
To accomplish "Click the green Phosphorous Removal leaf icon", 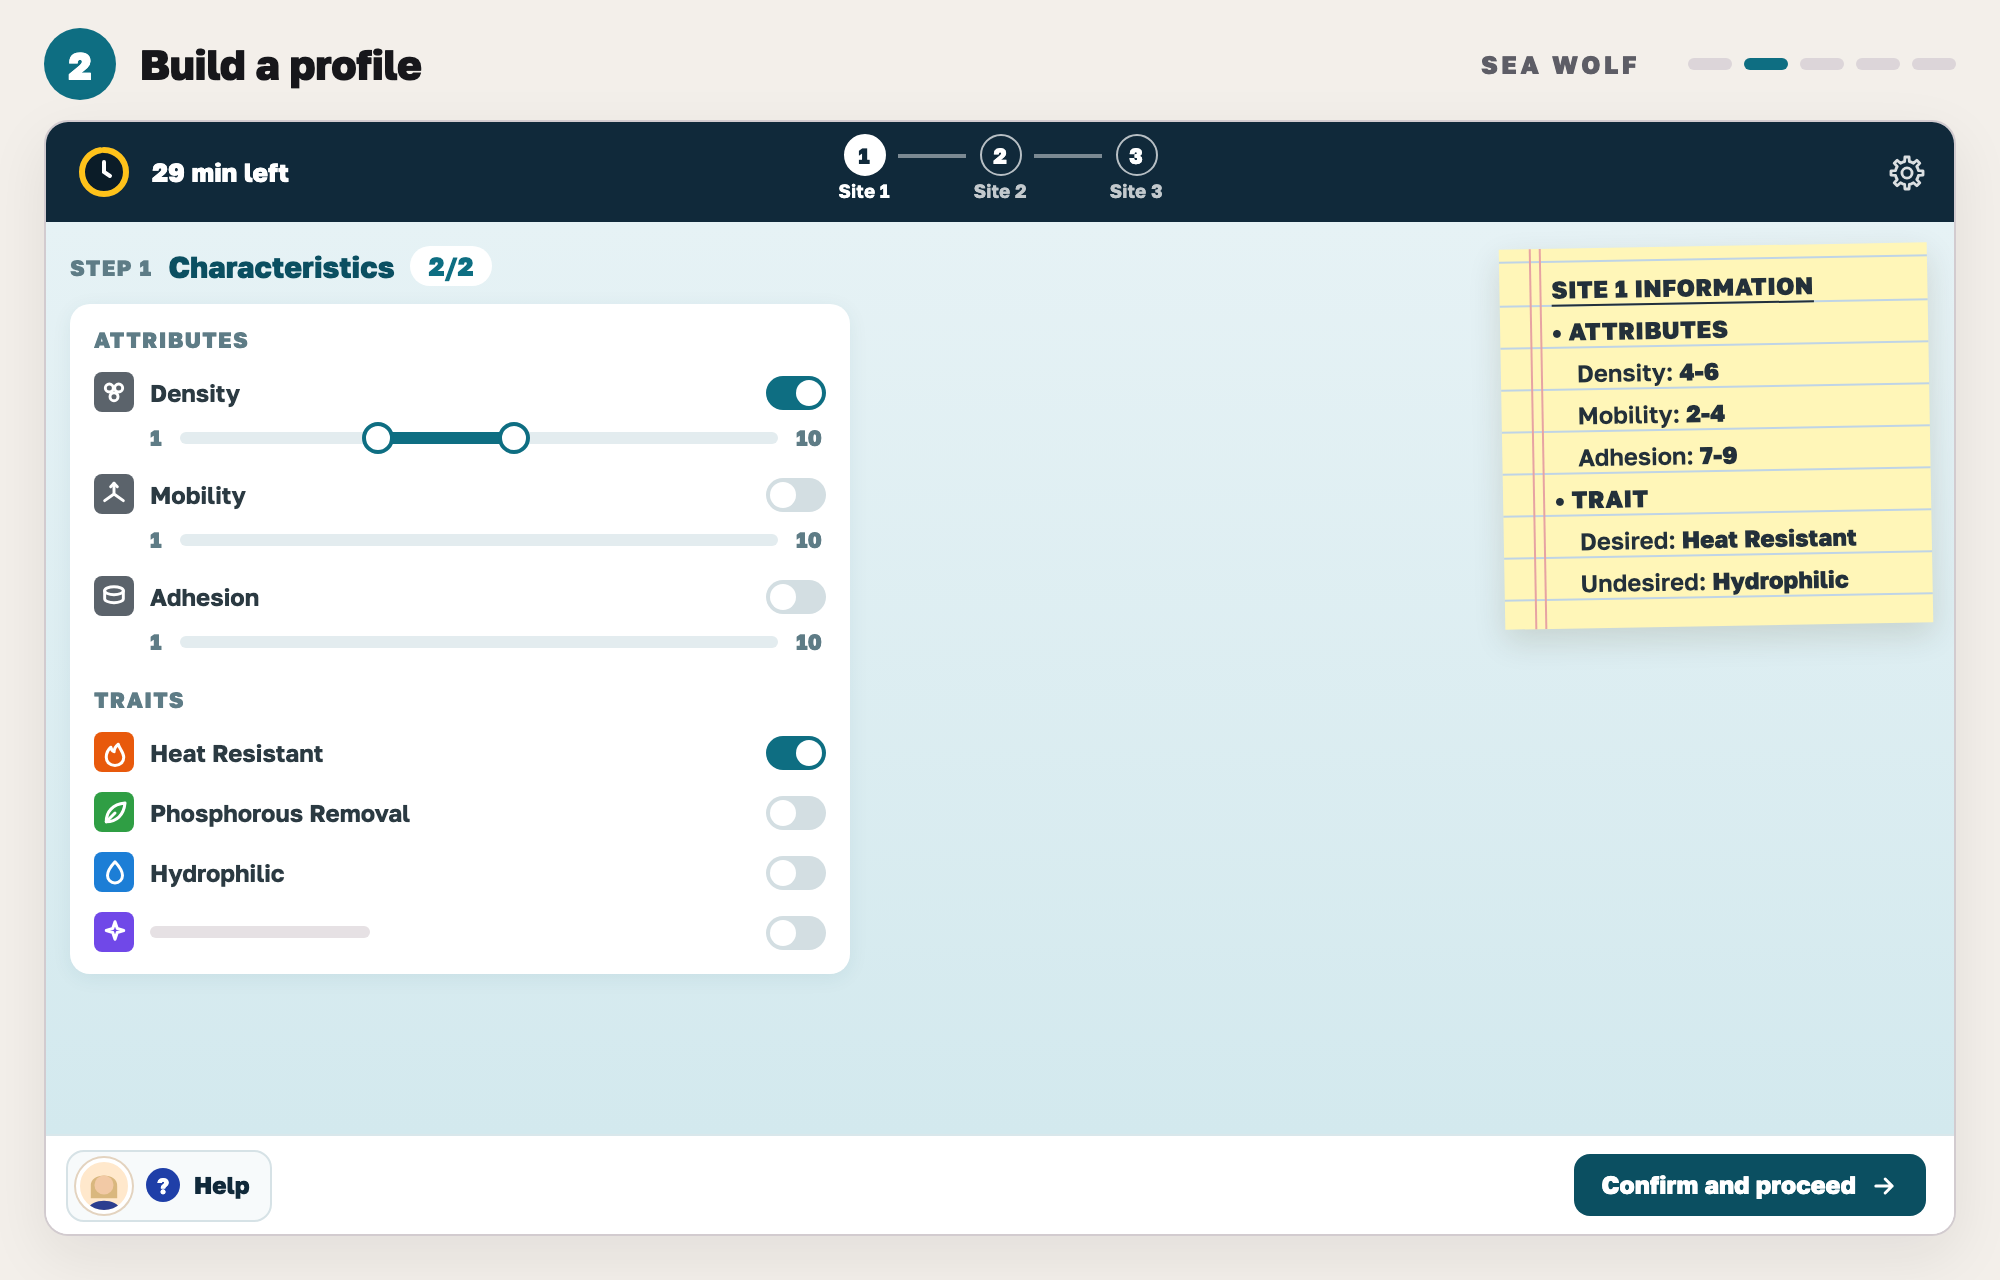I will [114, 812].
